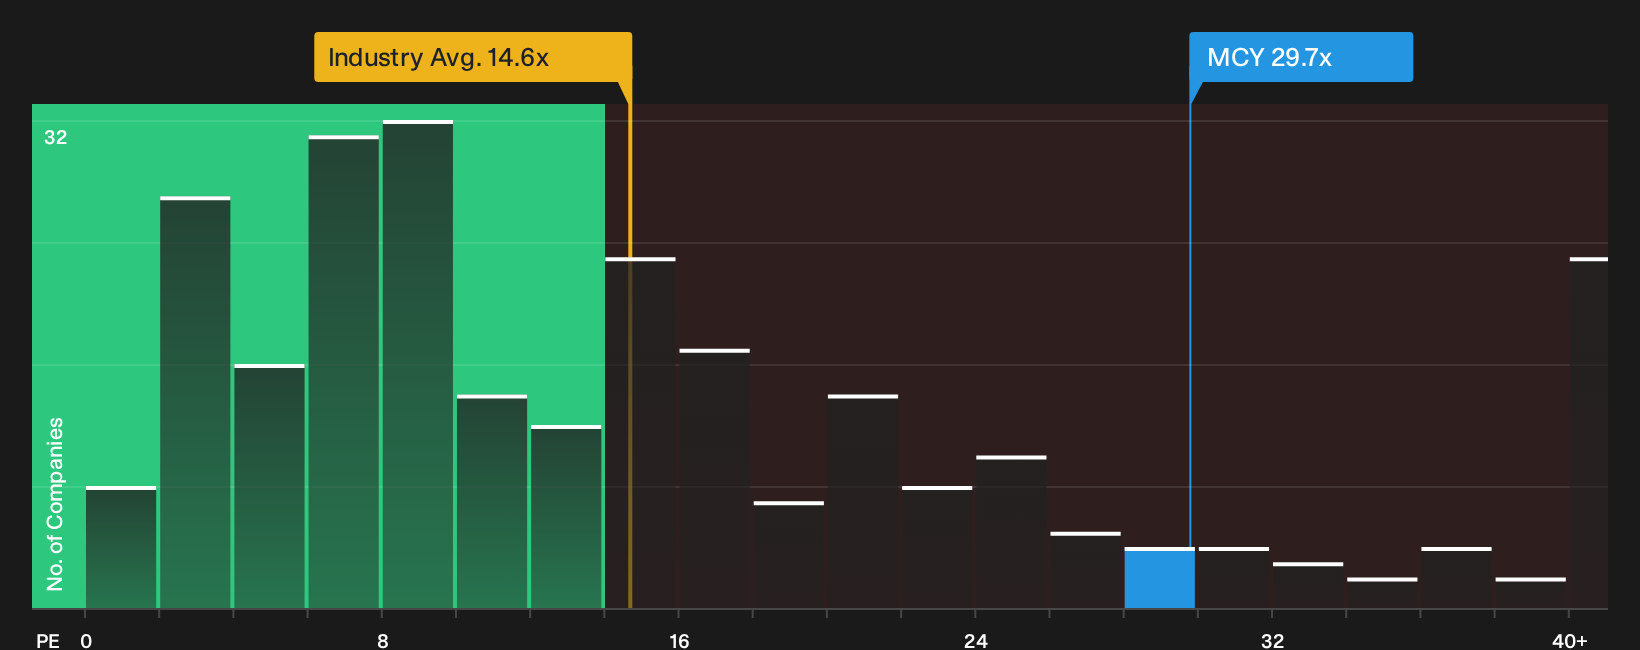Select the "32" x-axis tick label
This screenshot has height=650, width=1640.
[1272, 640]
